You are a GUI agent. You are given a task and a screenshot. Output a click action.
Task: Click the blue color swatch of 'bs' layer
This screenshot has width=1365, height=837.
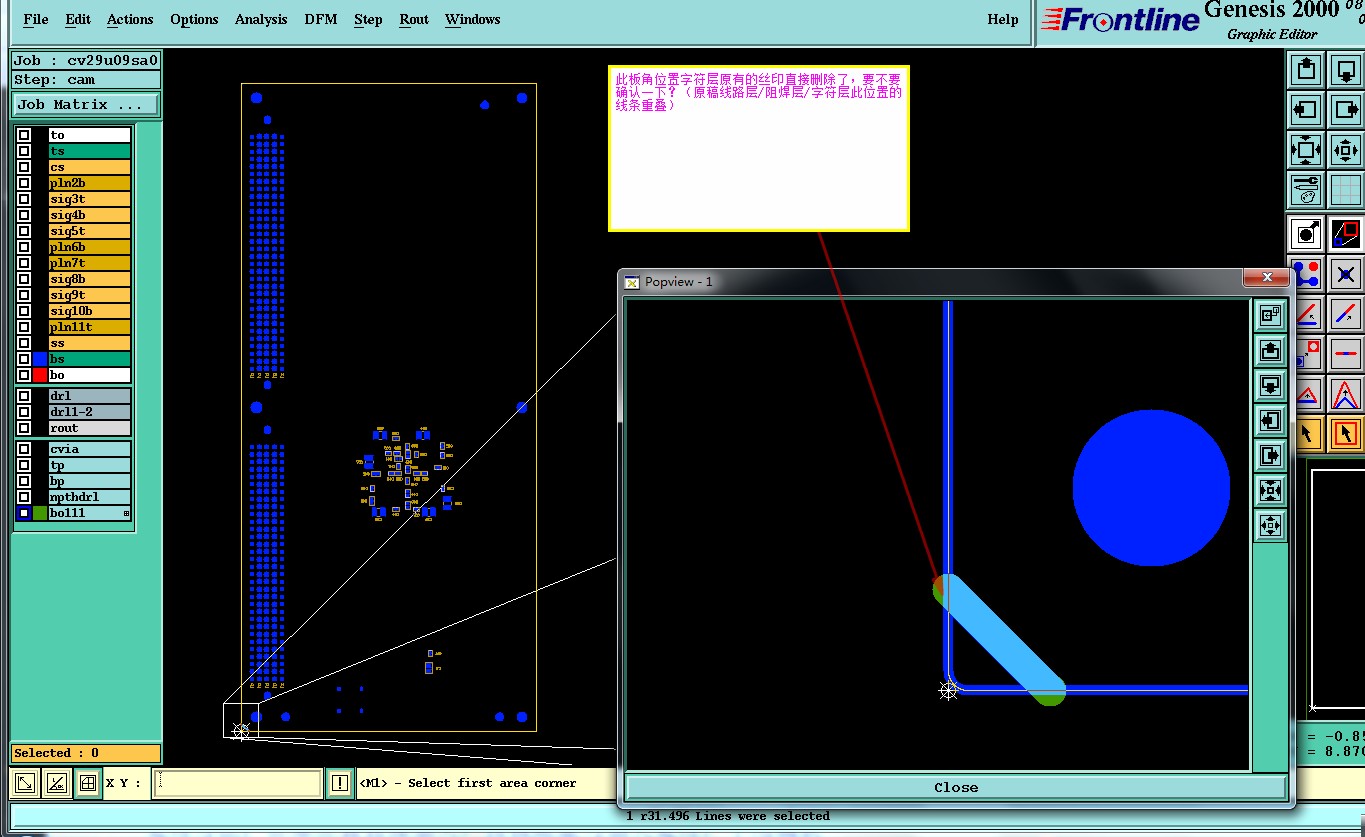point(40,359)
